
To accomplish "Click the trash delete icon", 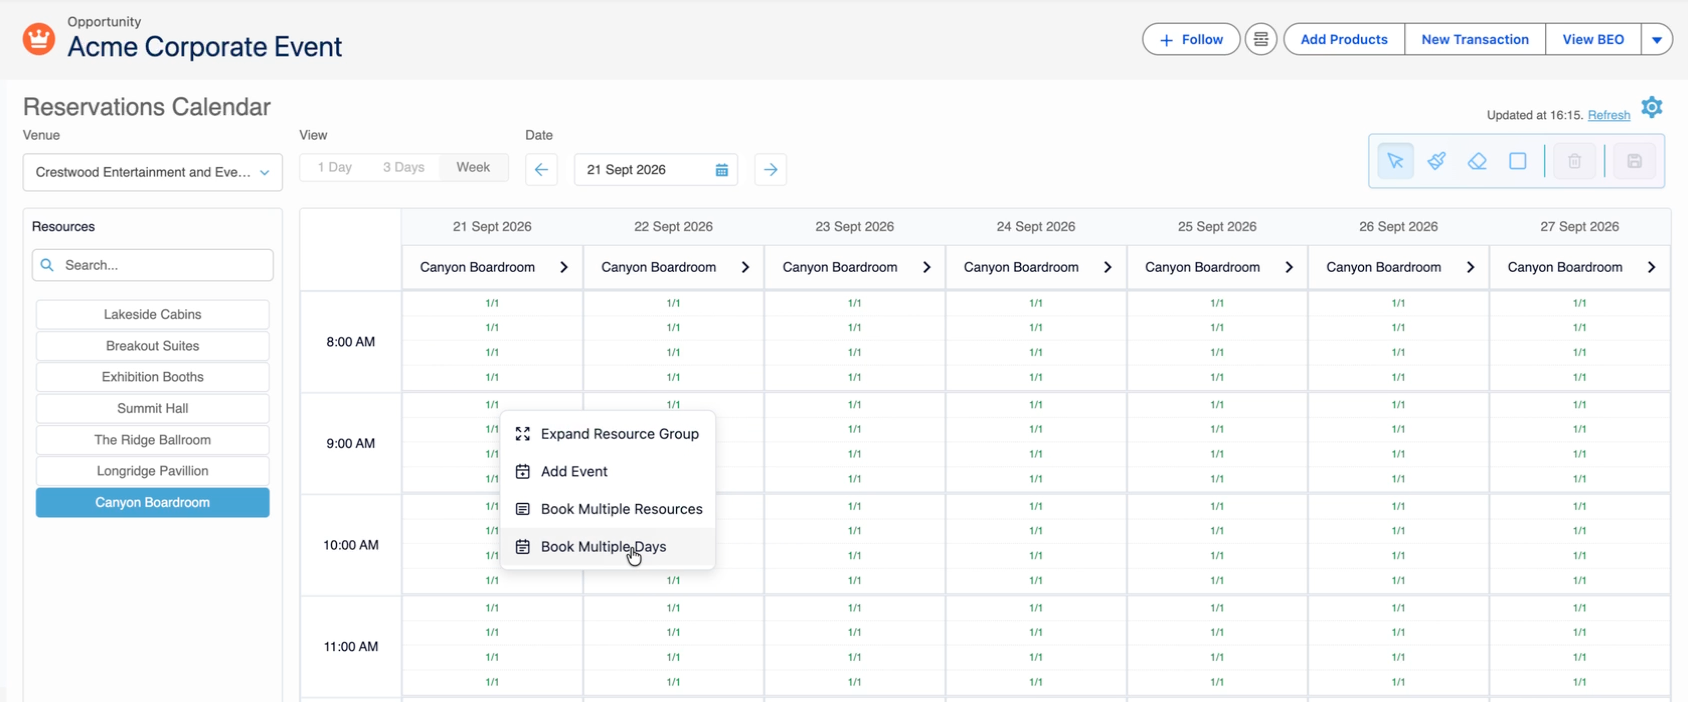I will (1574, 161).
